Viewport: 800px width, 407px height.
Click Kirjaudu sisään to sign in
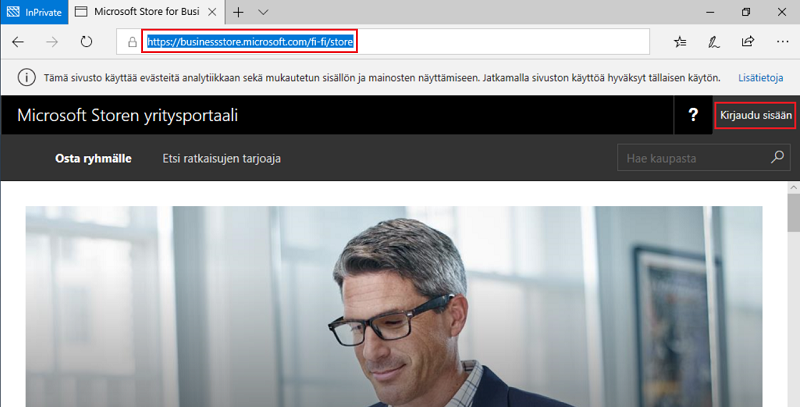pos(756,116)
